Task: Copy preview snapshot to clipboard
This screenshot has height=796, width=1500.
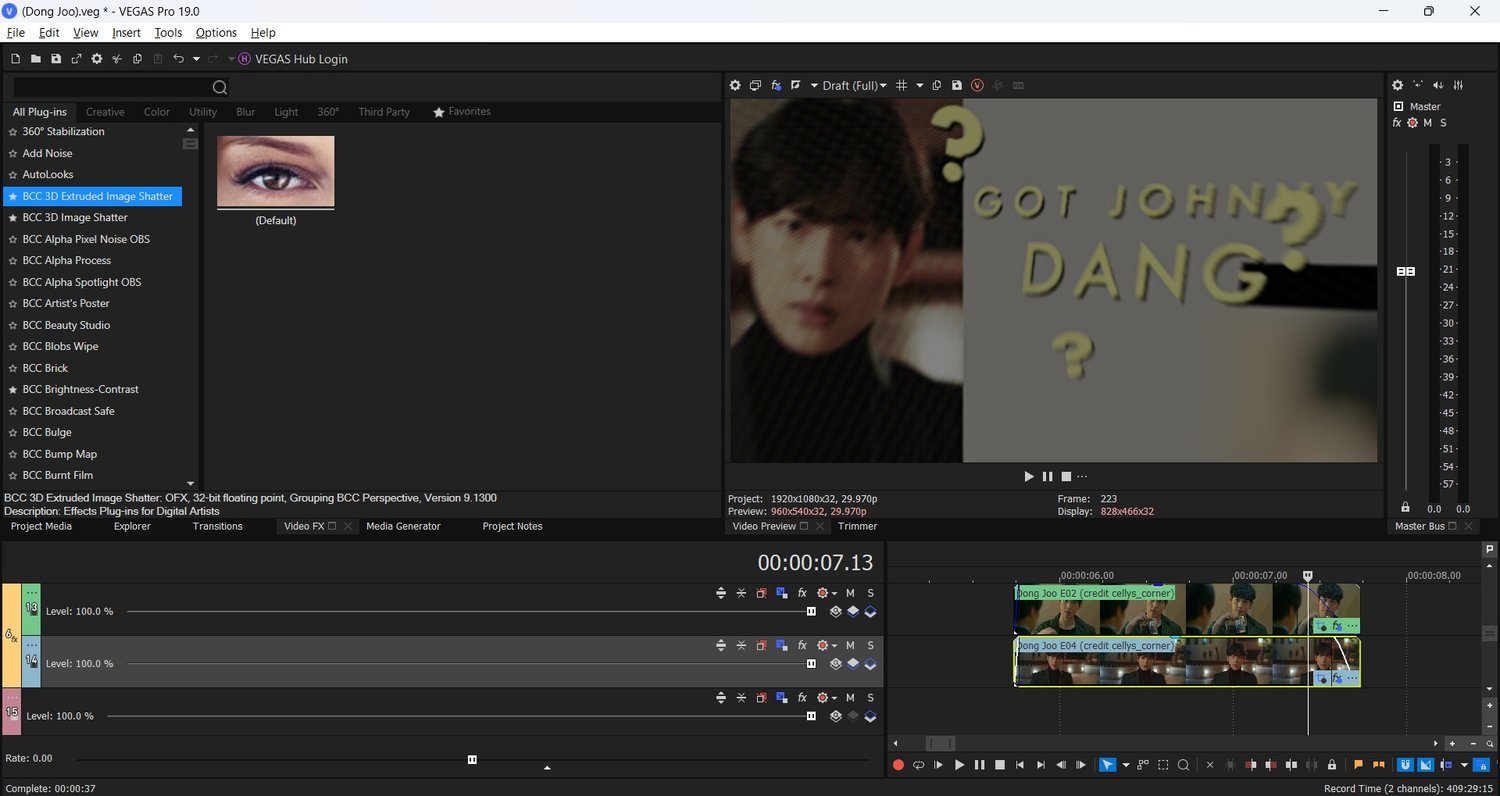Action: tap(937, 86)
